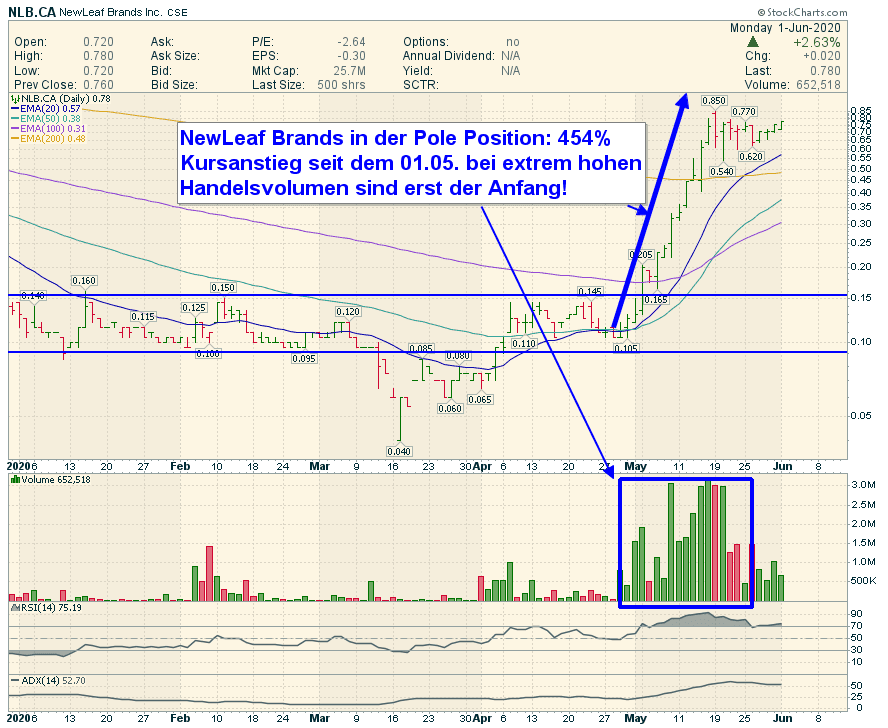Click the green Volume legend icon
Viewport: 888px width, 728px height.
(x=14, y=481)
